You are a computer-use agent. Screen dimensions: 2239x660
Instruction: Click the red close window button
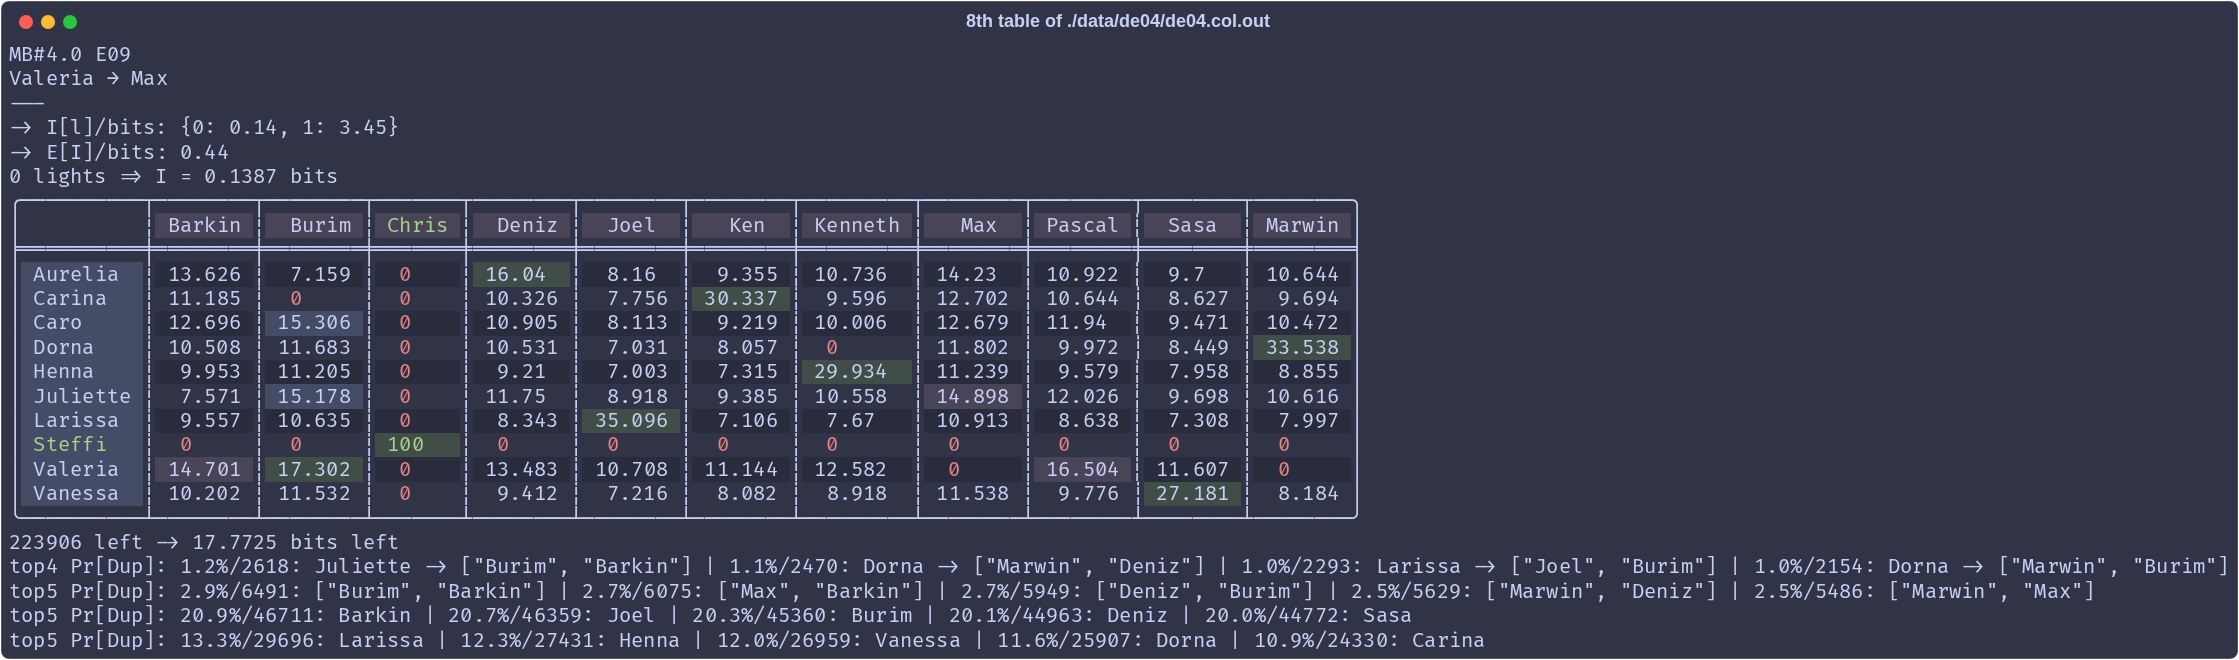coord(26,22)
